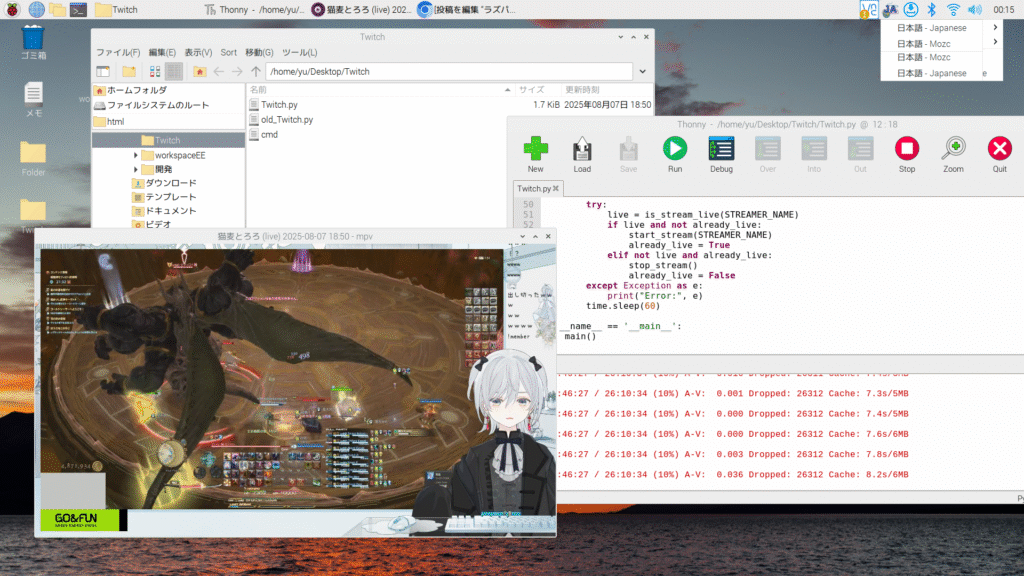1024x576 pixels.
Task: Open the Bluetooth tray menu
Action: [932, 10]
